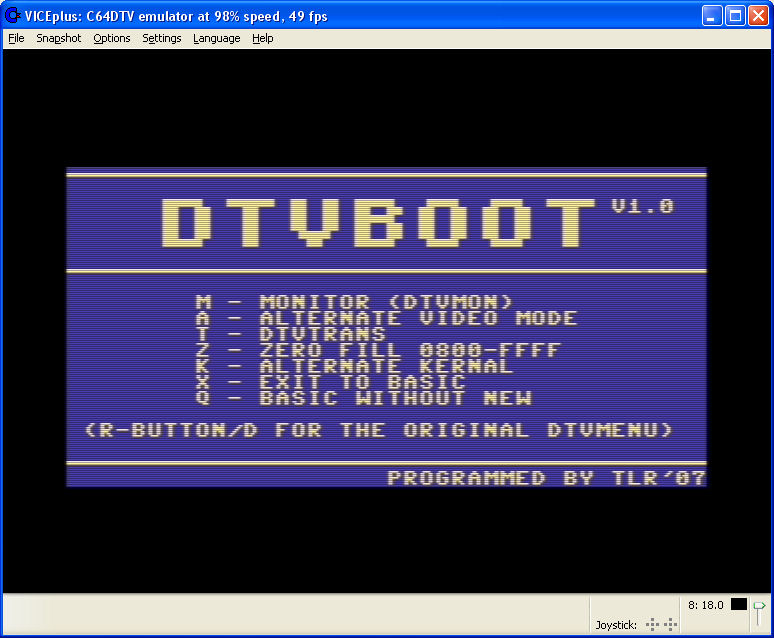
Task: Click the V1.0 version label
Action: tap(643, 206)
